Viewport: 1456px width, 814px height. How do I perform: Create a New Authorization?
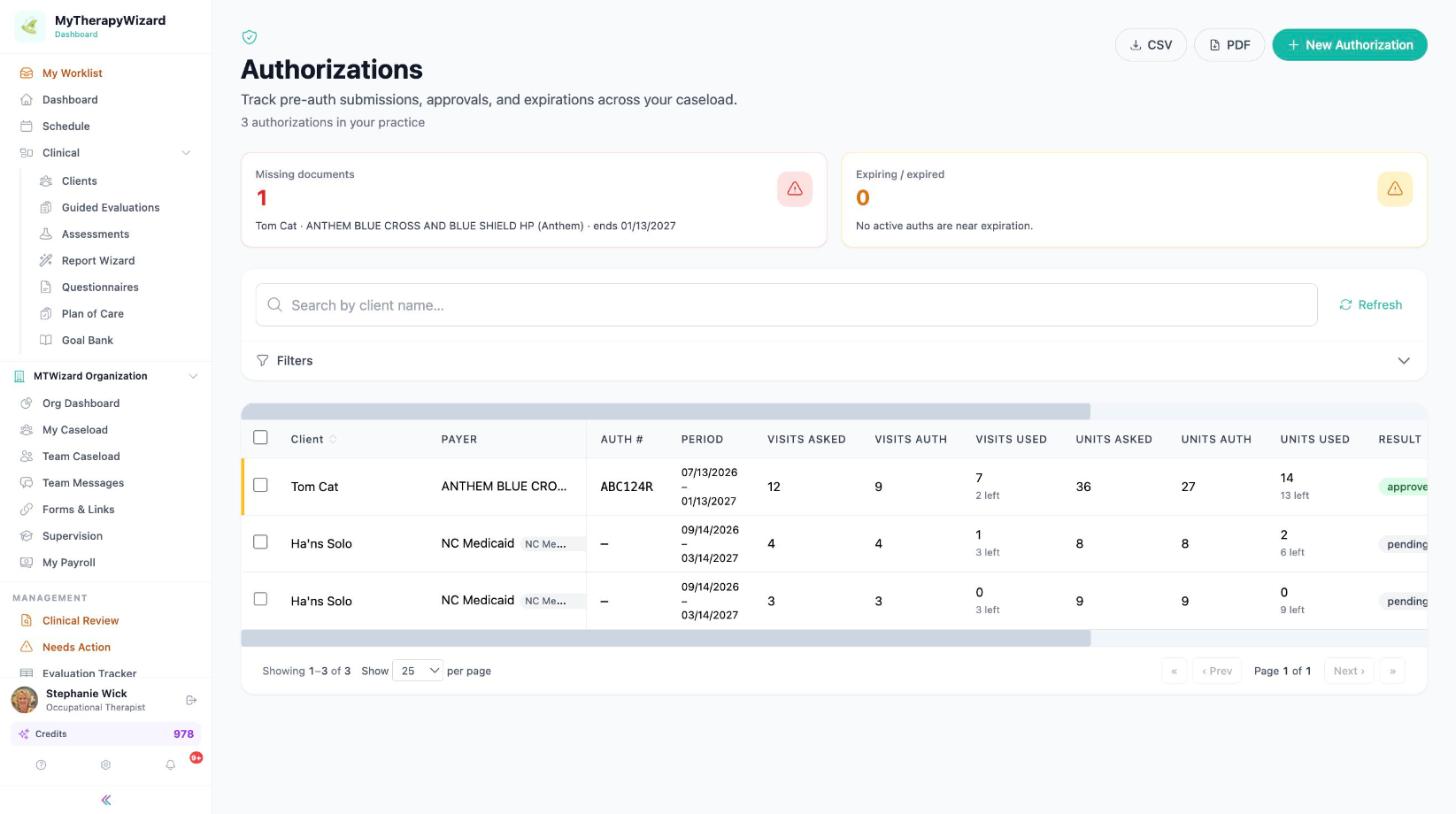click(x=1350, y=45)
